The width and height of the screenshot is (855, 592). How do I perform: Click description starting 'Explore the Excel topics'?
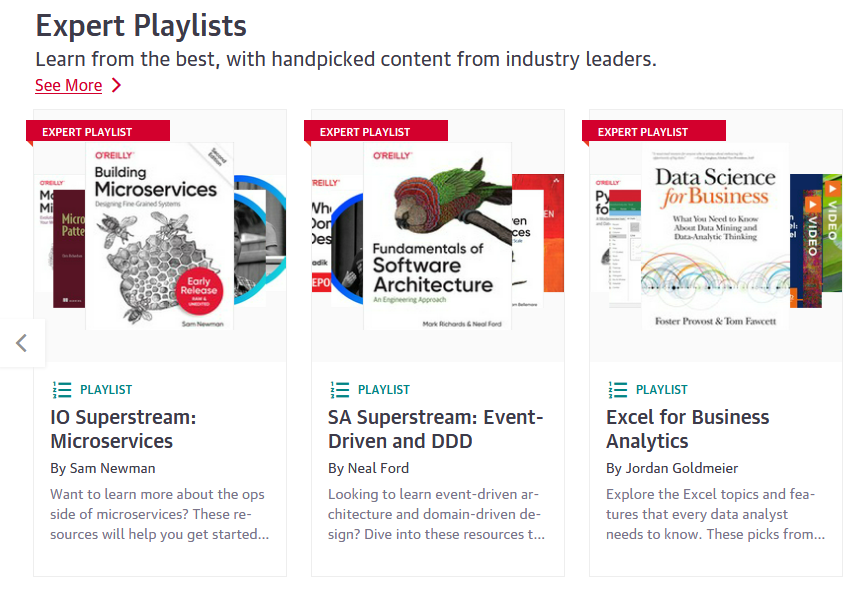(715, 514)
